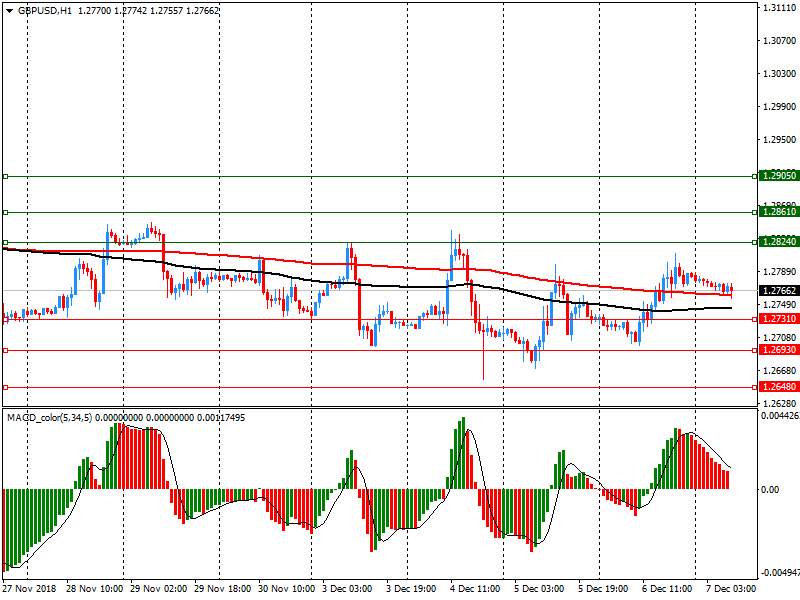This screenshot has height=600, width=800.
Task: Click the current price tag 1.27662
Action: (779, 291)
